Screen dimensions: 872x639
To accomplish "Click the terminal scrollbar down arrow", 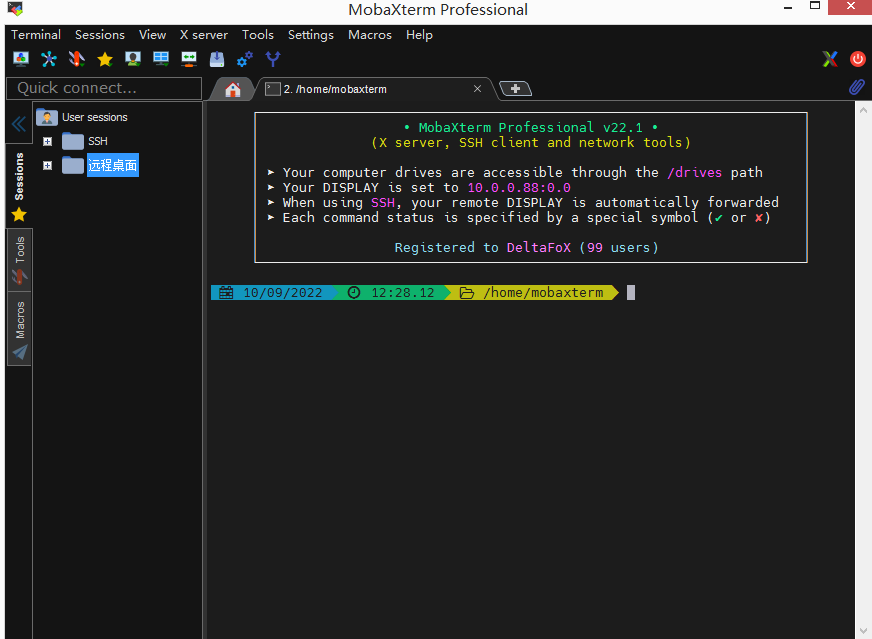I will [x=863, y=631].
